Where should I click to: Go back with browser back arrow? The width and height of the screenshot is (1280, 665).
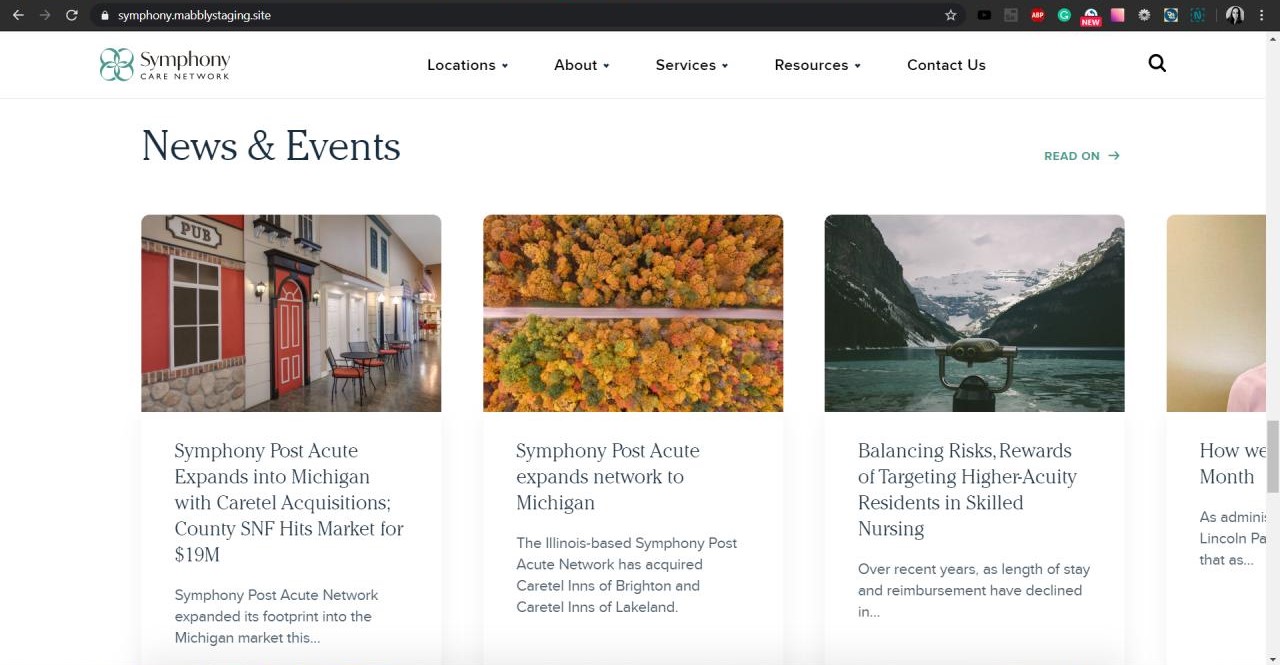18,15
